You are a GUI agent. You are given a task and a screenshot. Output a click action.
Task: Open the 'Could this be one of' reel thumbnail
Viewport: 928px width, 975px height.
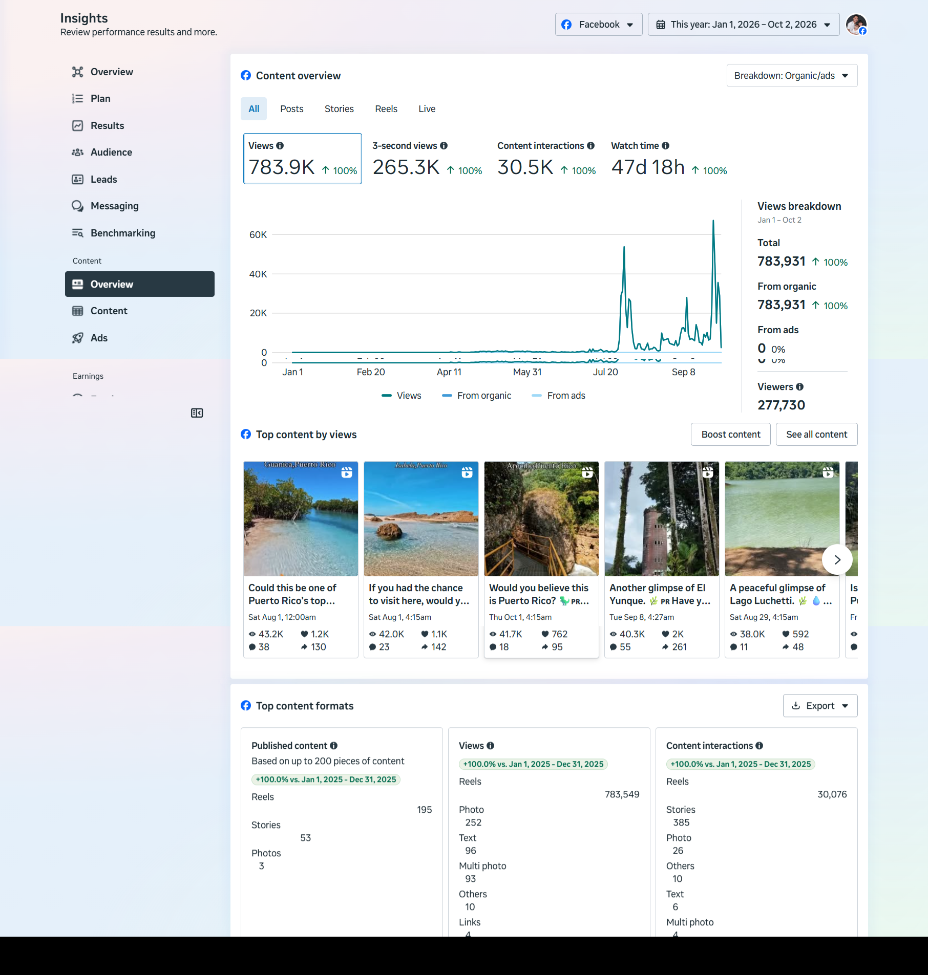point(301,519)
